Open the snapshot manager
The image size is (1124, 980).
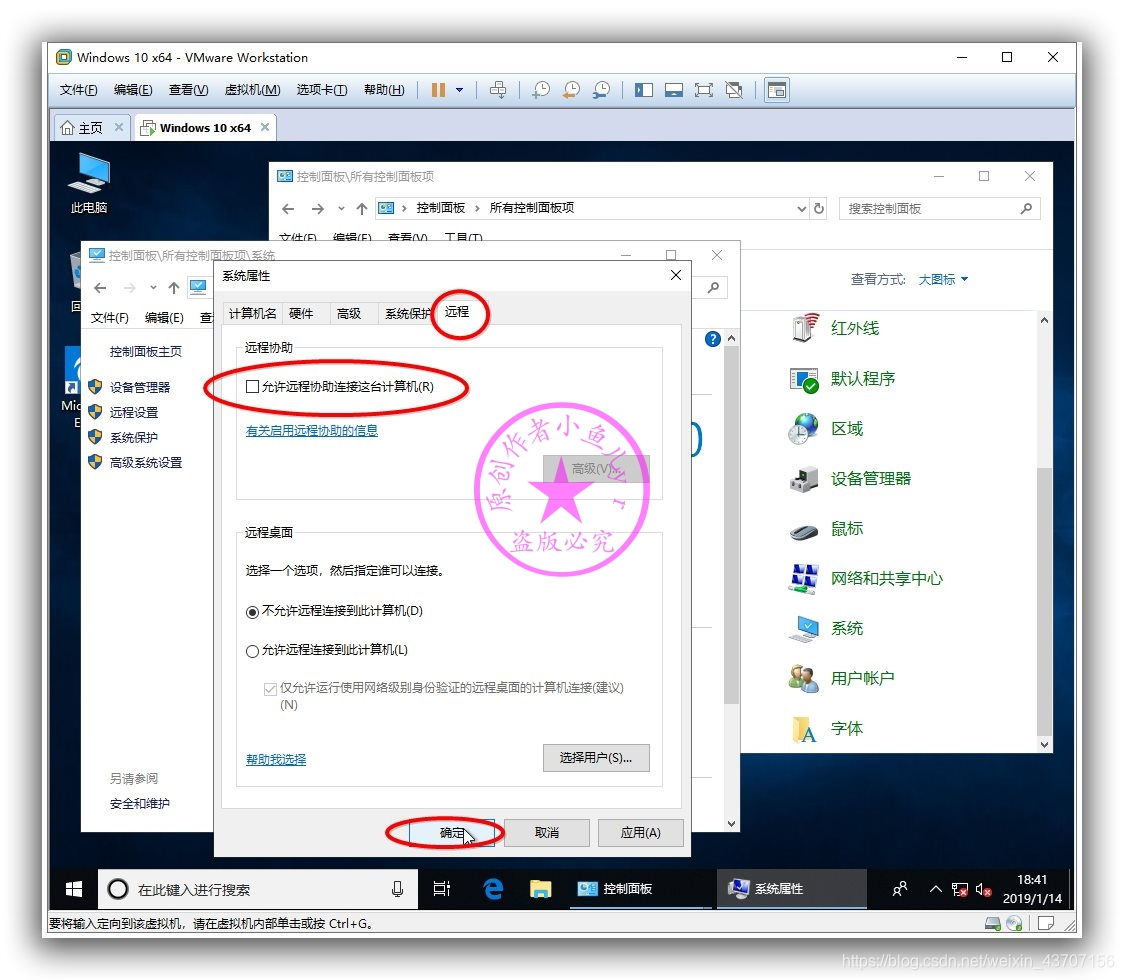601,90
